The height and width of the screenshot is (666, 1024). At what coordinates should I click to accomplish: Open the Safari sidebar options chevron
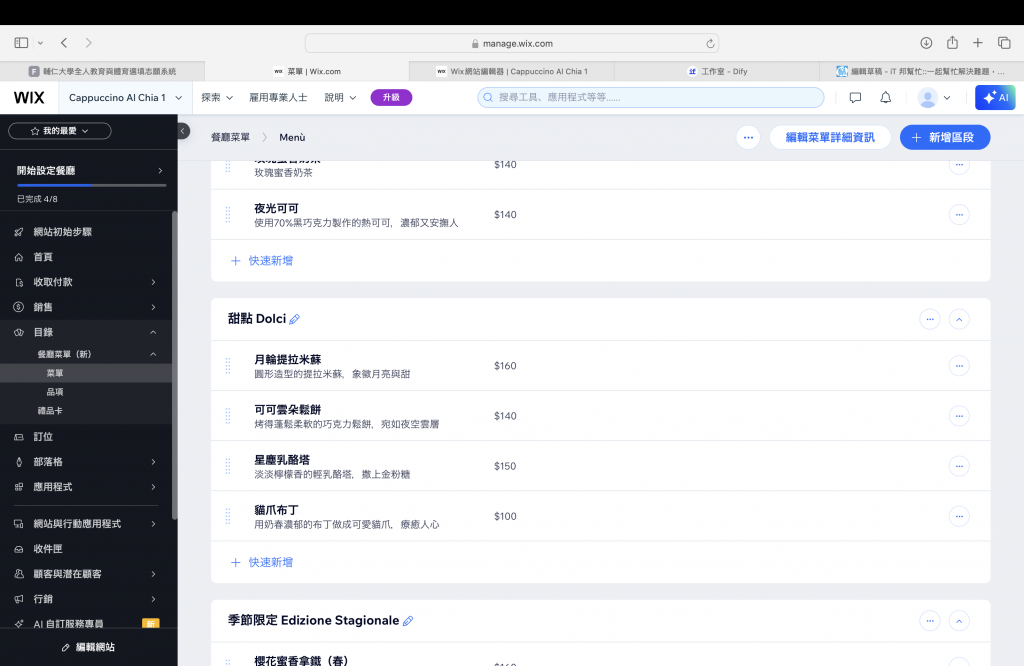40,43
